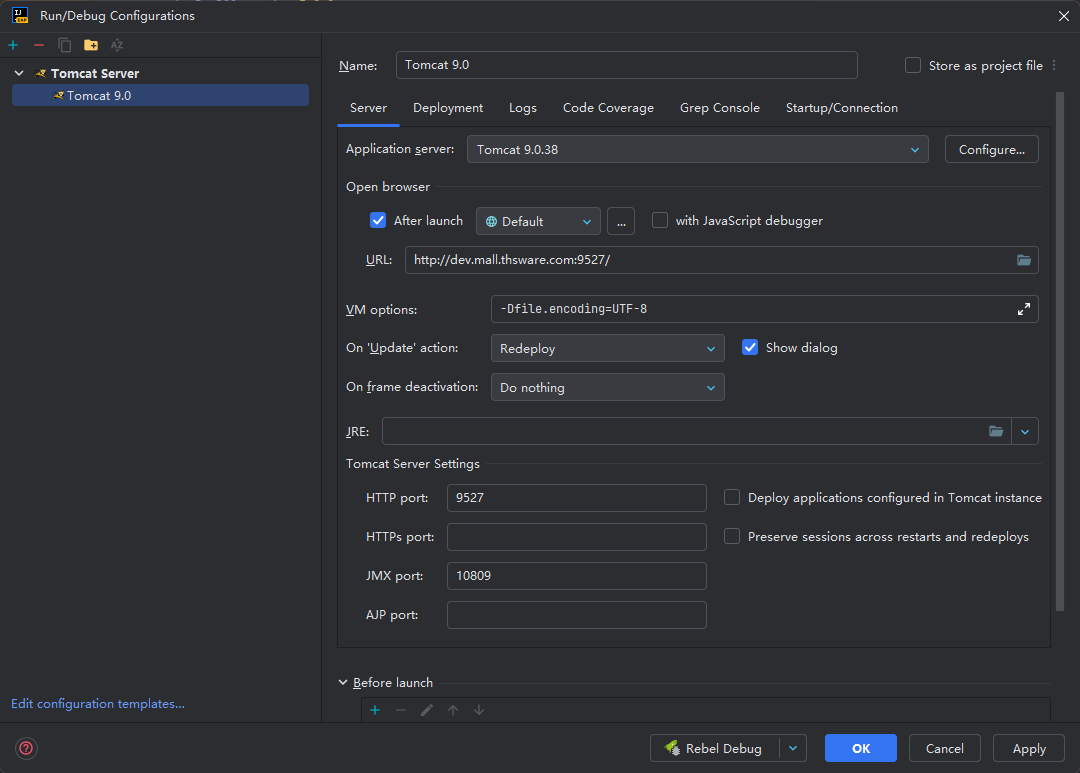
Task: Open the help question mark icon
Action: coord(26,748)
